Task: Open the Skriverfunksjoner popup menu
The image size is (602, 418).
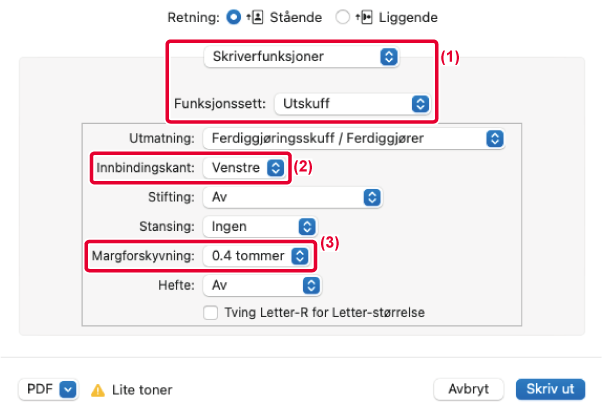Action: (x=301, y=57)
